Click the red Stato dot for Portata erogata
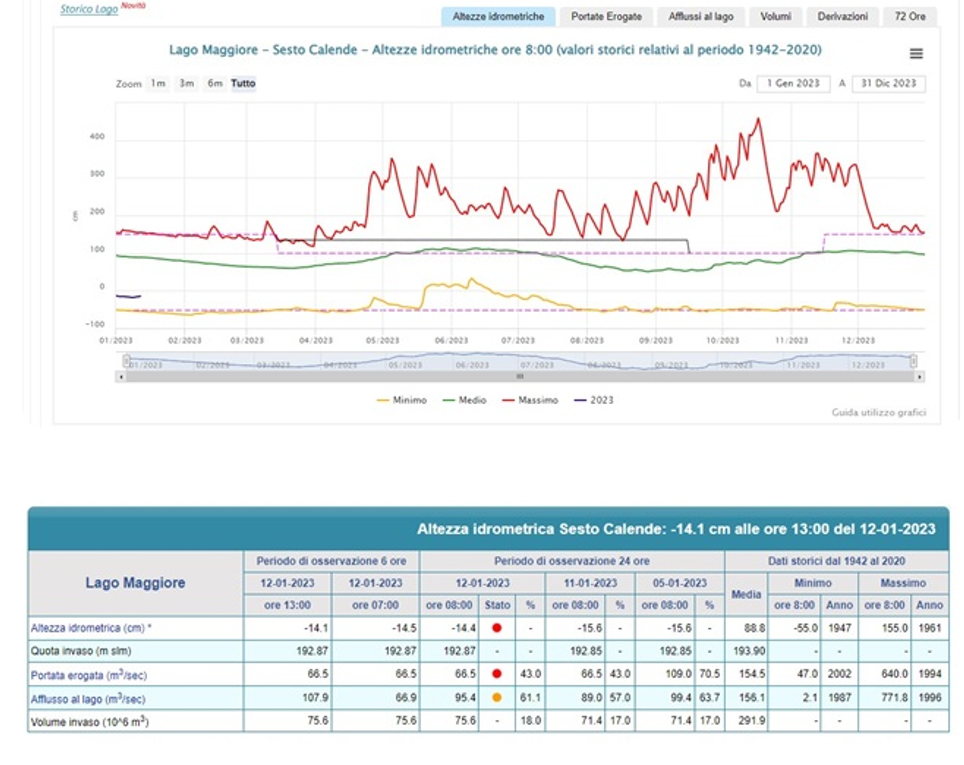964x765 pixels. click(497, 673)
